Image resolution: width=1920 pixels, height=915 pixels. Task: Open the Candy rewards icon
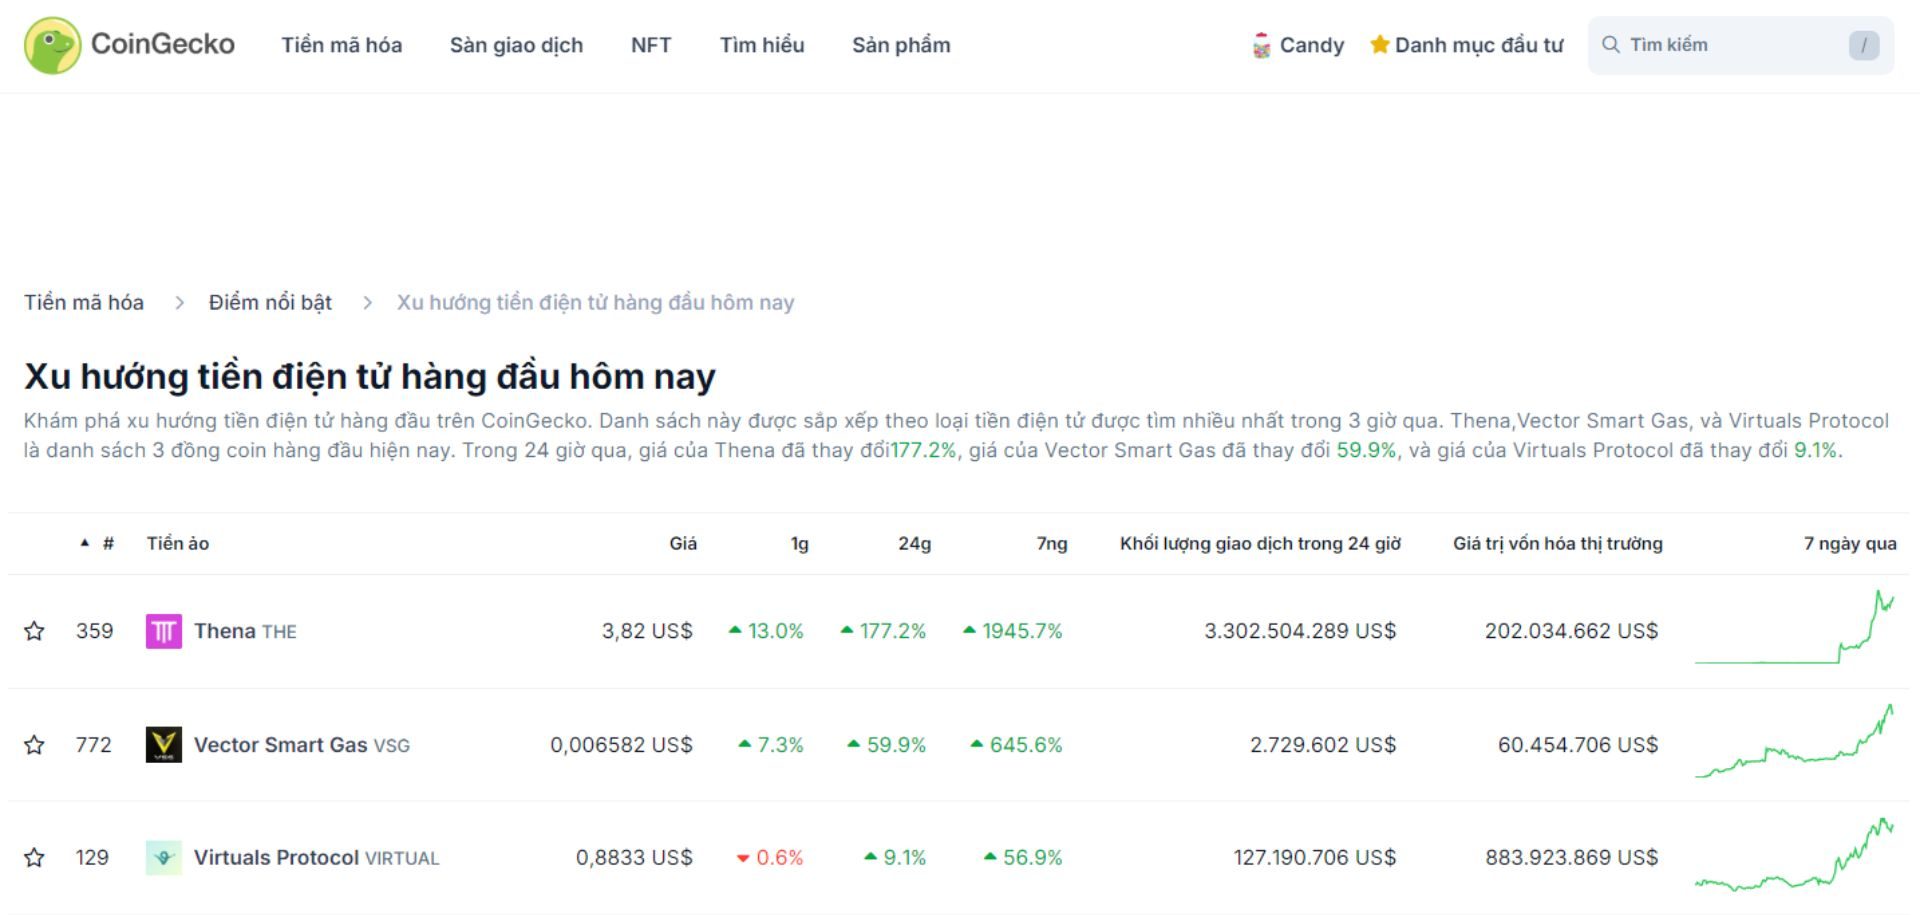click(x=1262, y=44)
